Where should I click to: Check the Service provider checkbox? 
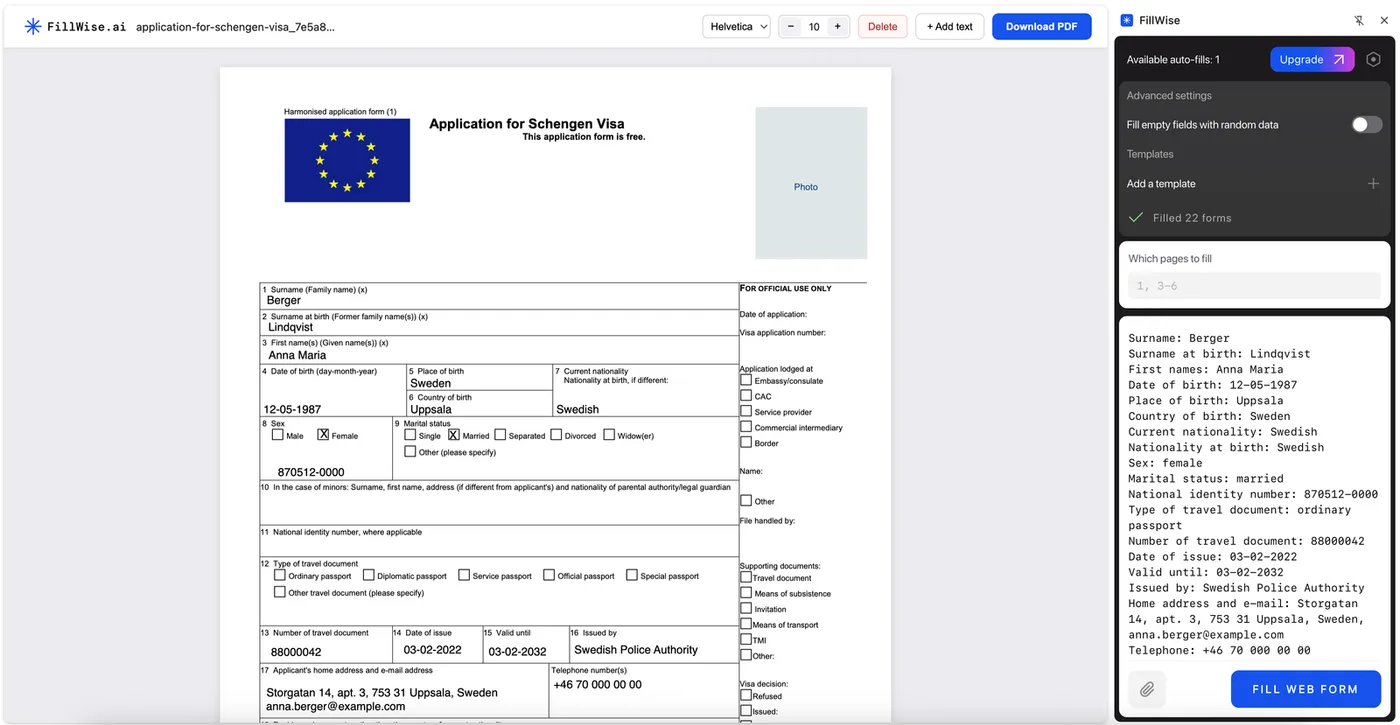(x=746, y=411)
